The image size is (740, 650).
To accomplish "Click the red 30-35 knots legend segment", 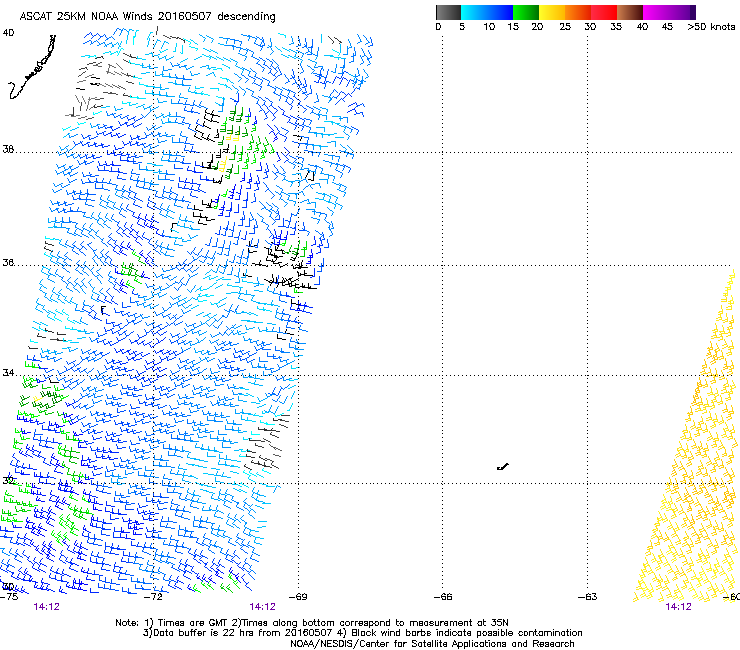I will point(604,12).
